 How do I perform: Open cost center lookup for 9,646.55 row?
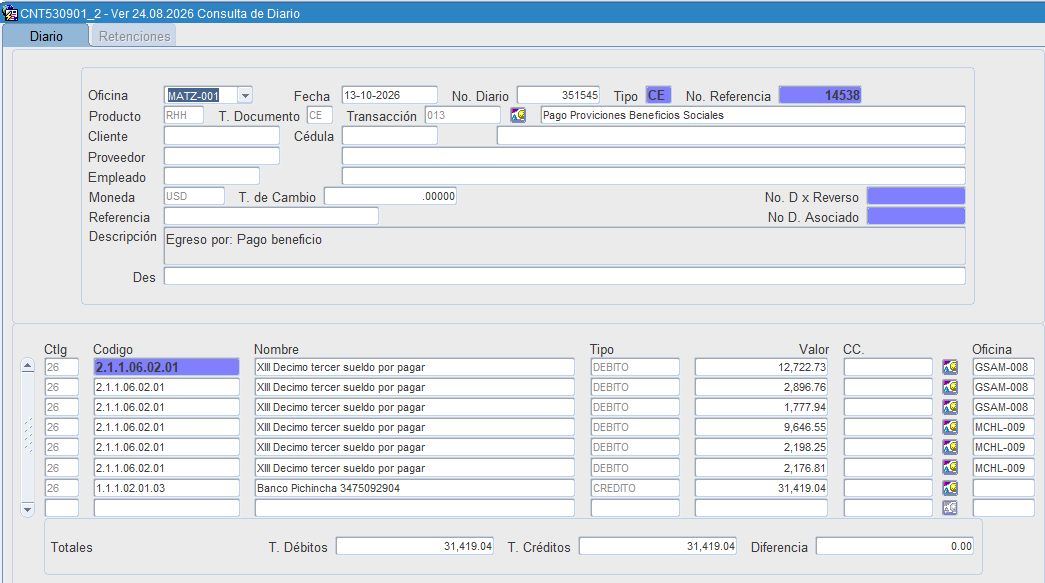point(950,427)
